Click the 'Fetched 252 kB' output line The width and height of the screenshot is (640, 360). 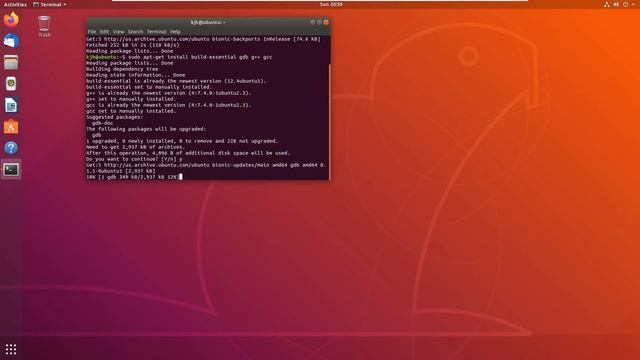point(133,45)
